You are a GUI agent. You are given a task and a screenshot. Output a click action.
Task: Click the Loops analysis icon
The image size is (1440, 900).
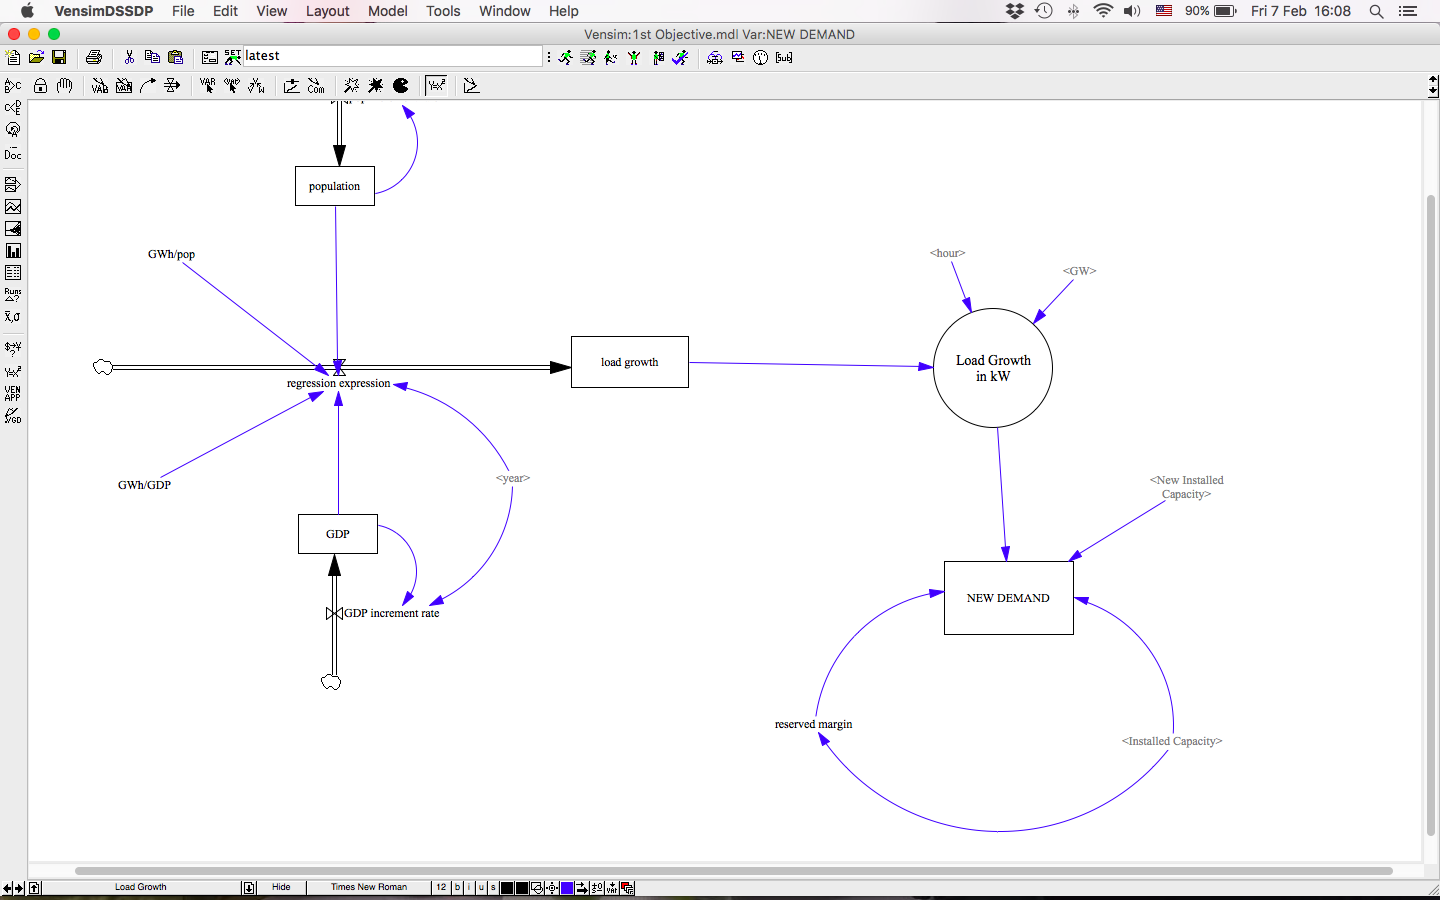click(13, 130)
